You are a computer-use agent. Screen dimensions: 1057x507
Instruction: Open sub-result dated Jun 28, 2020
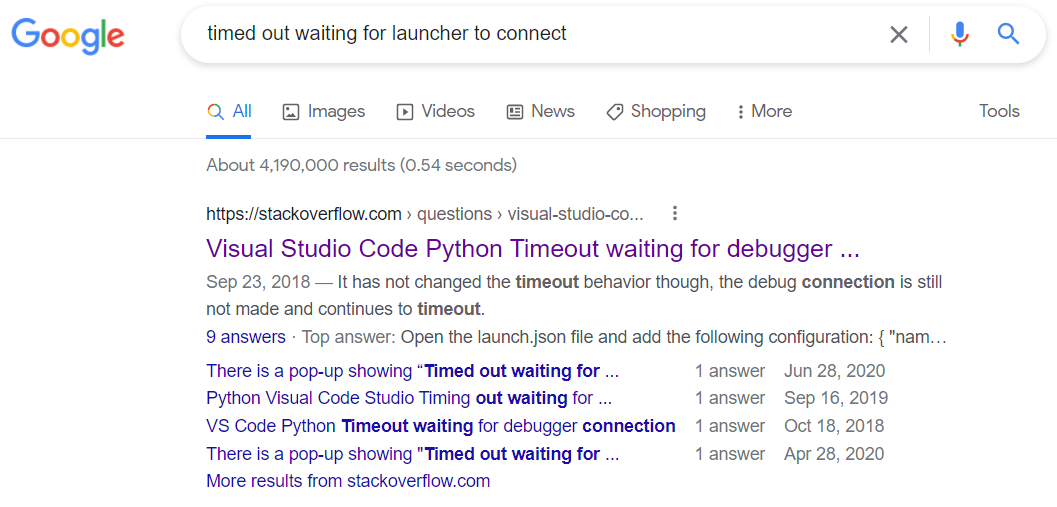pyautogui.click(x=413, y=371)
